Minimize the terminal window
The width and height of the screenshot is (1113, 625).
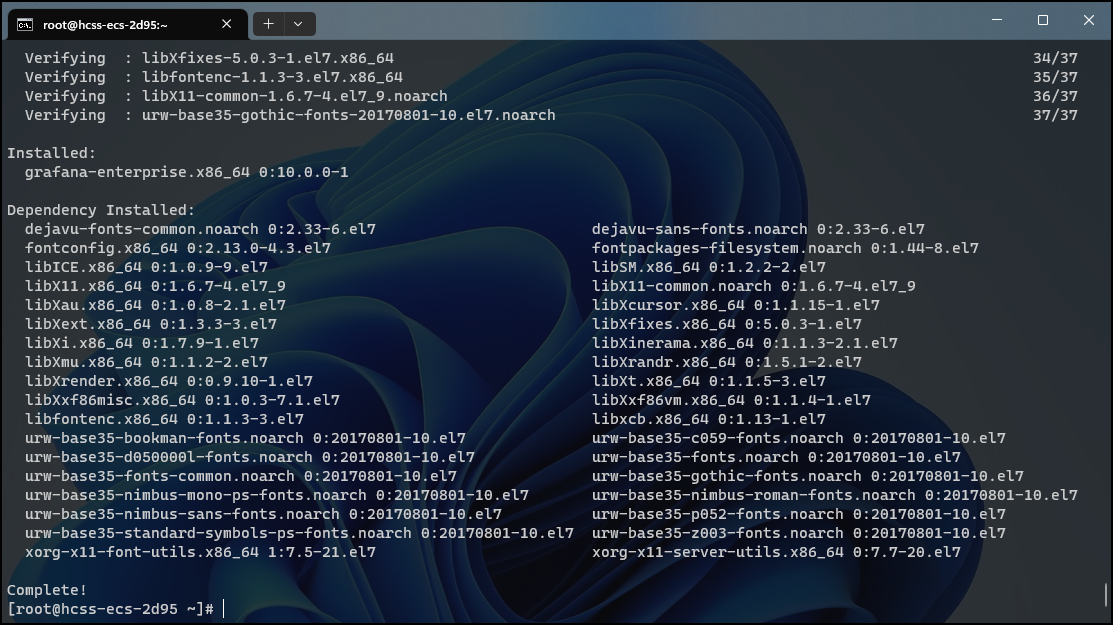click(997, 21)
